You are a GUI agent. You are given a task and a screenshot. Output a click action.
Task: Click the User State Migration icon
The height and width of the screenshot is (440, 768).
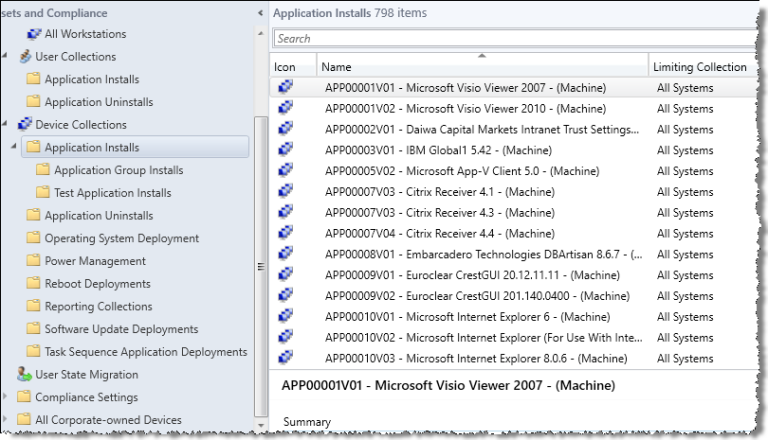(x=25, y=375)
